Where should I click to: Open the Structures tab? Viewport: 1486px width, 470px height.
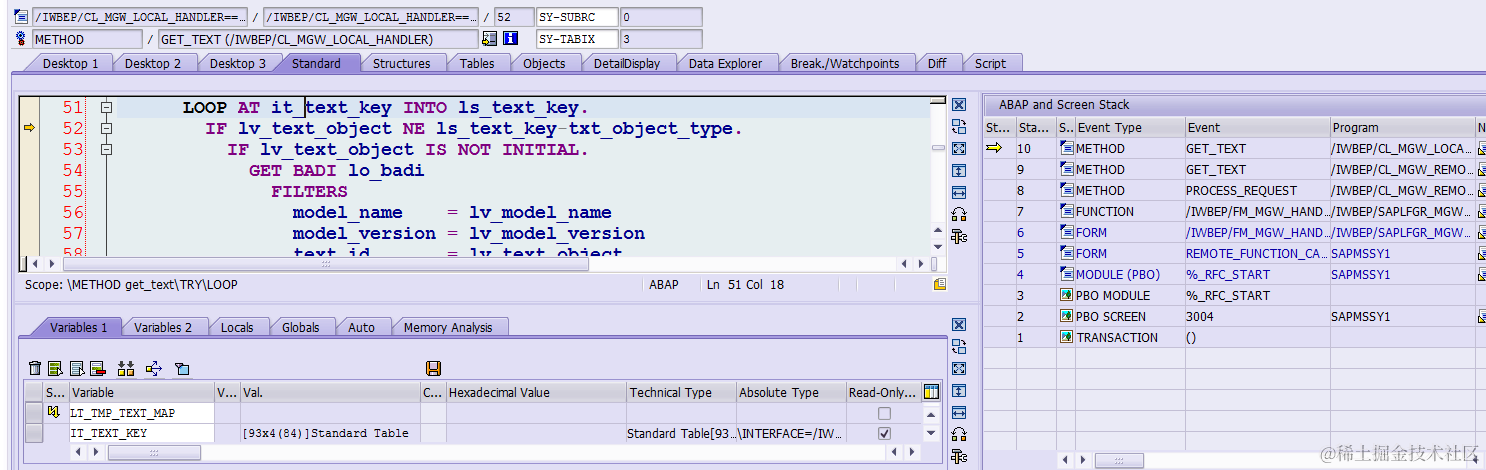pyautogui.click(x=402, y=63)
